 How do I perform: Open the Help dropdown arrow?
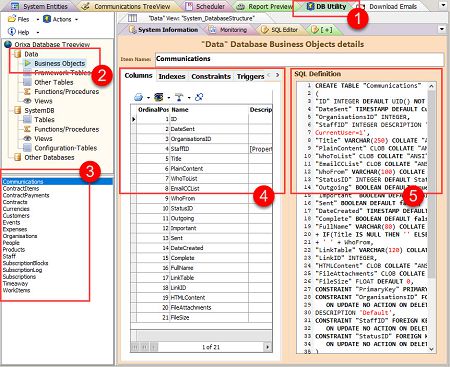[37, 32]
